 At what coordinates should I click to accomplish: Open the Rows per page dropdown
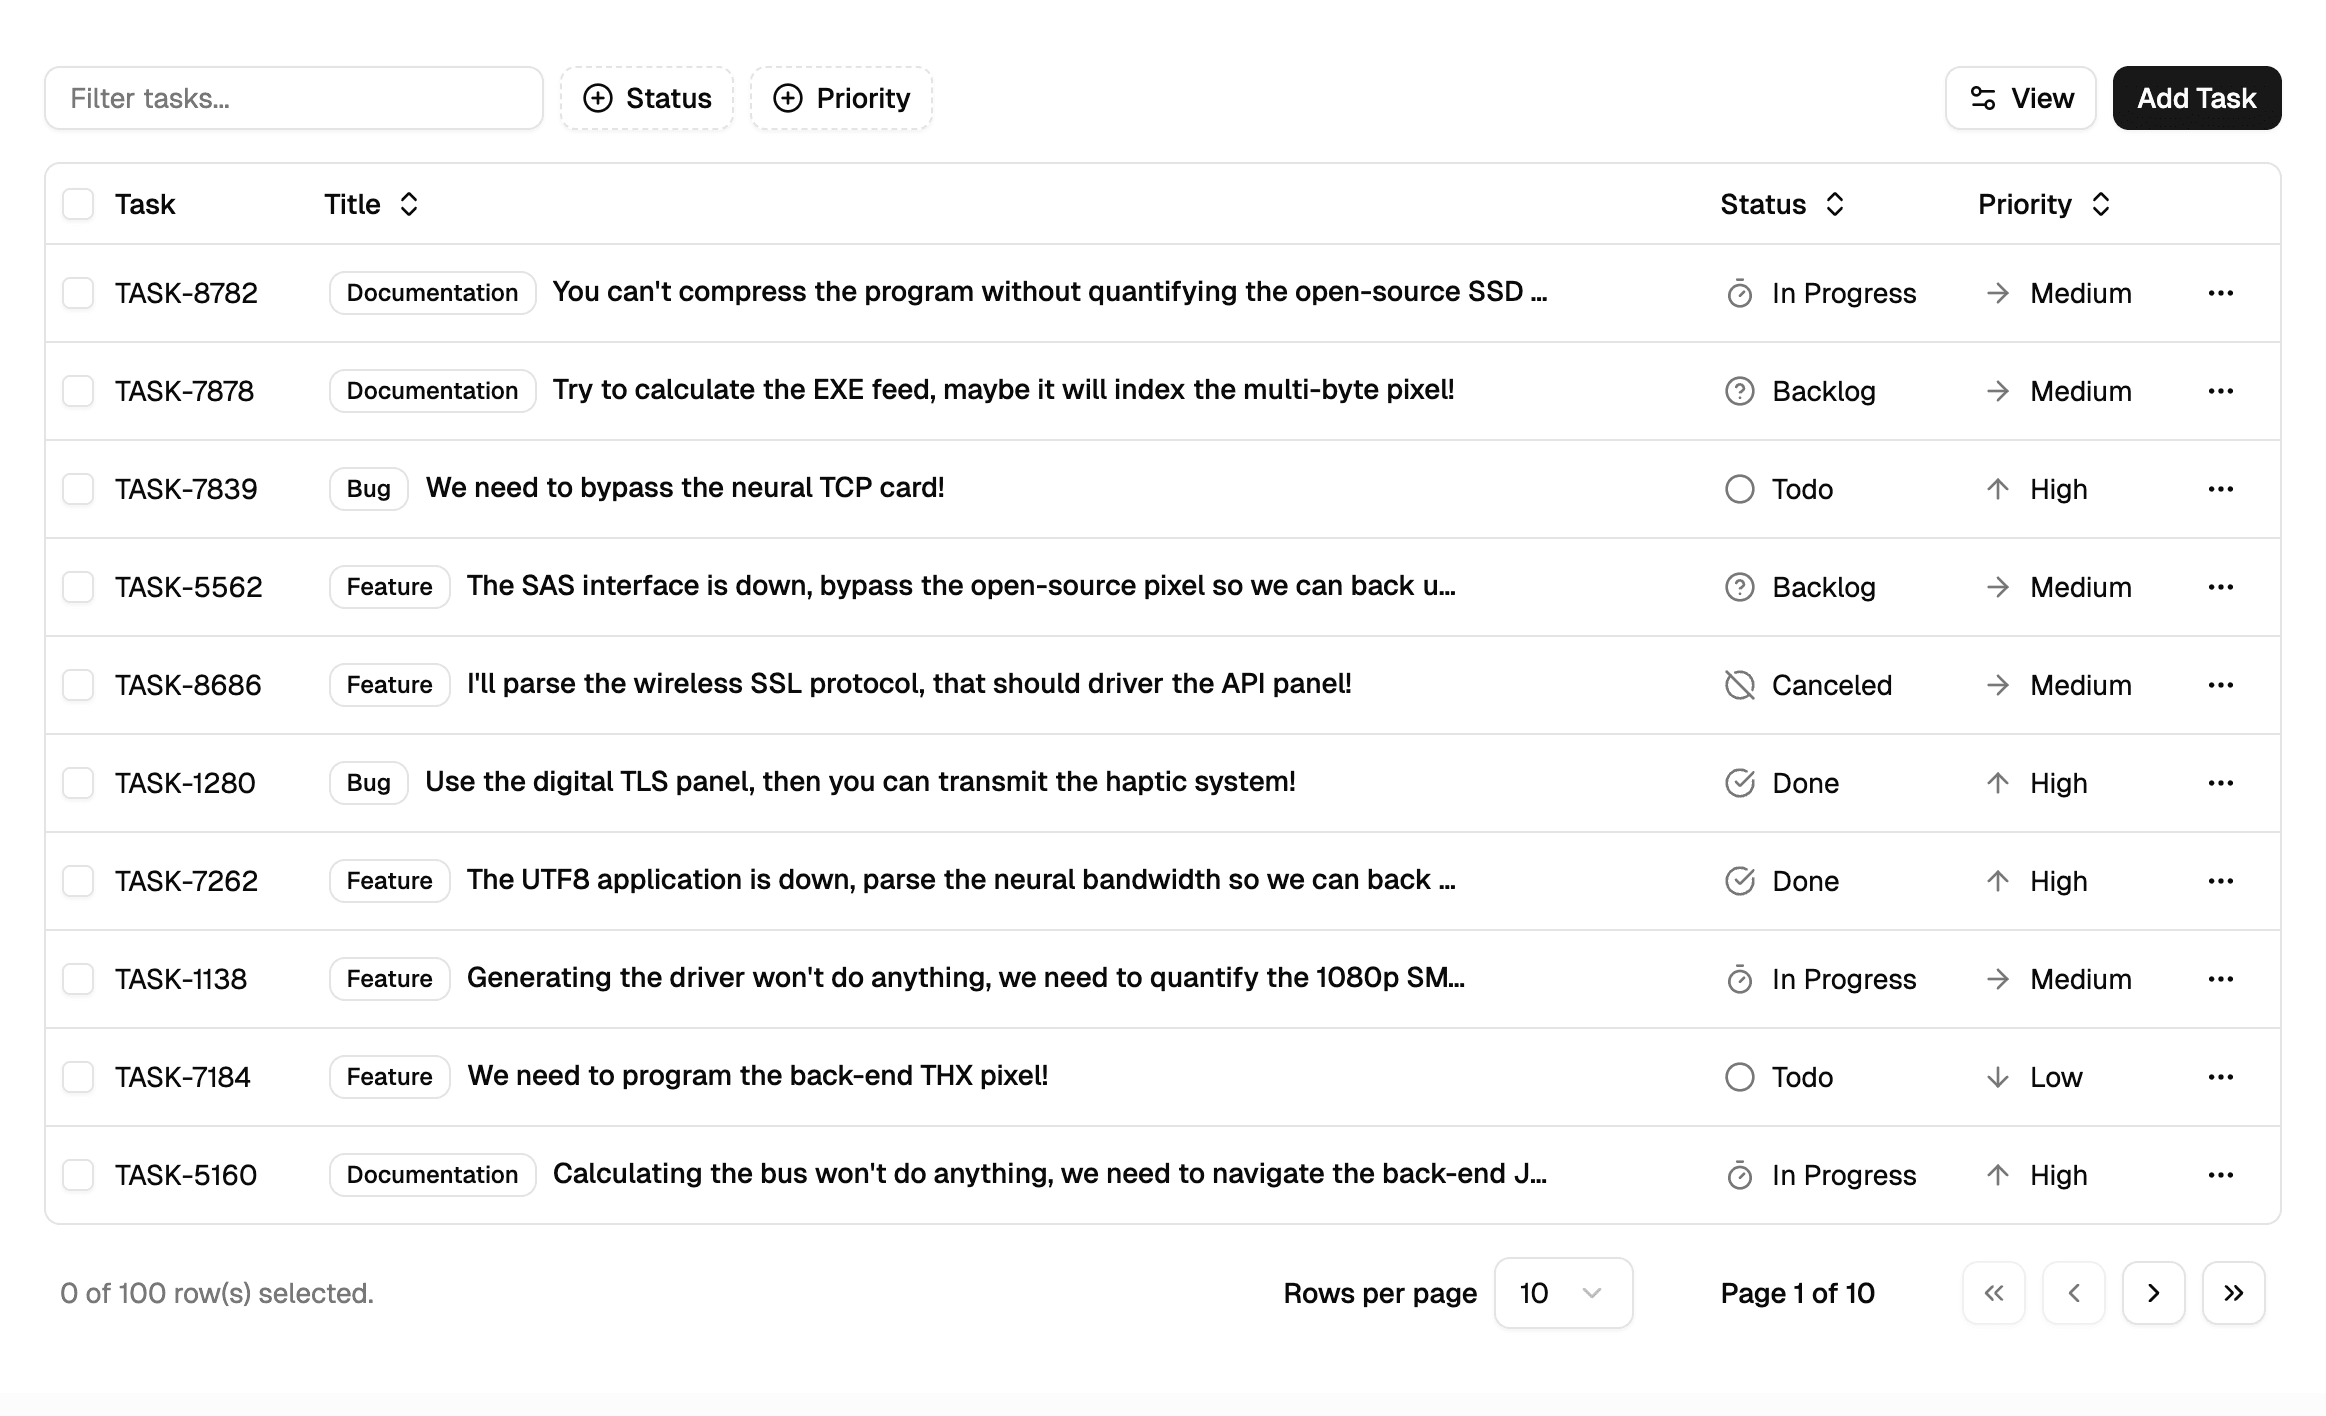point(1562,1293)
